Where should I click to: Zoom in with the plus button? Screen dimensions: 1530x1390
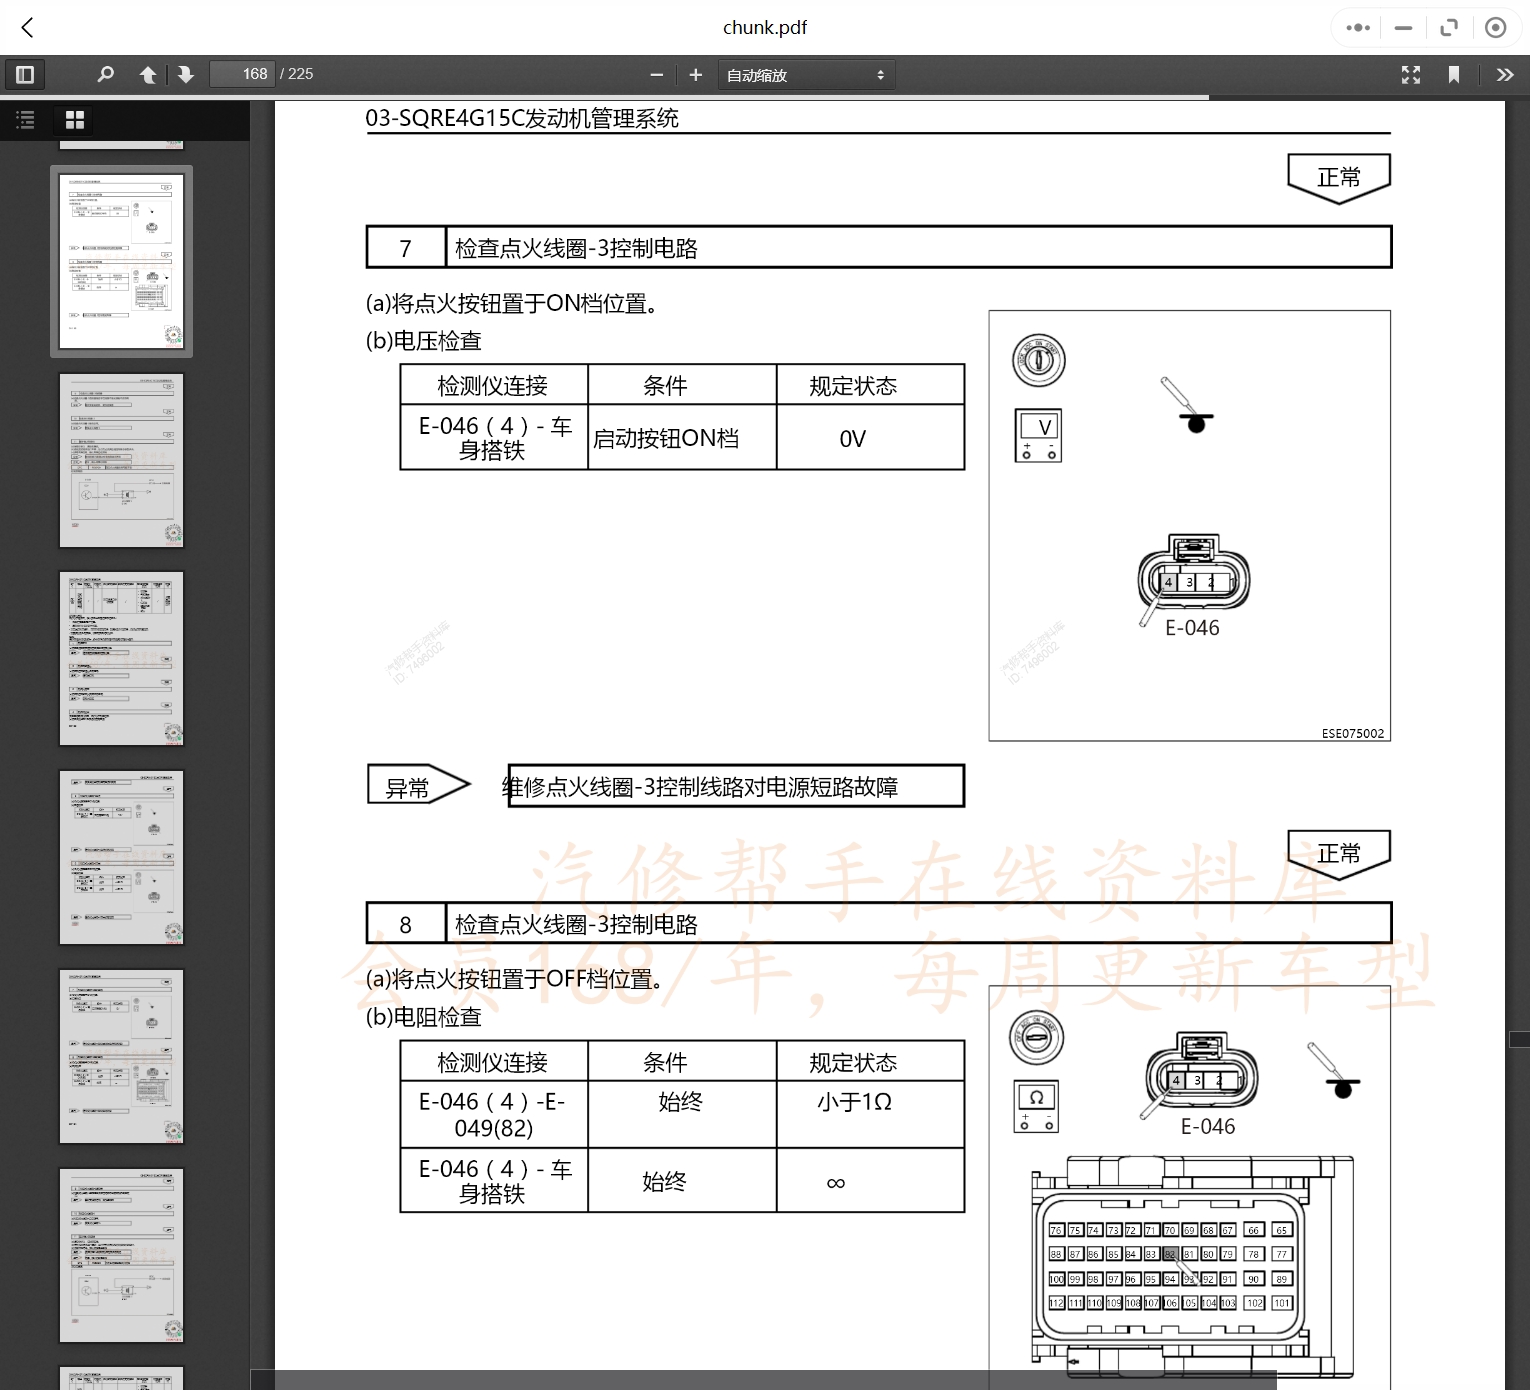[695, 74]
